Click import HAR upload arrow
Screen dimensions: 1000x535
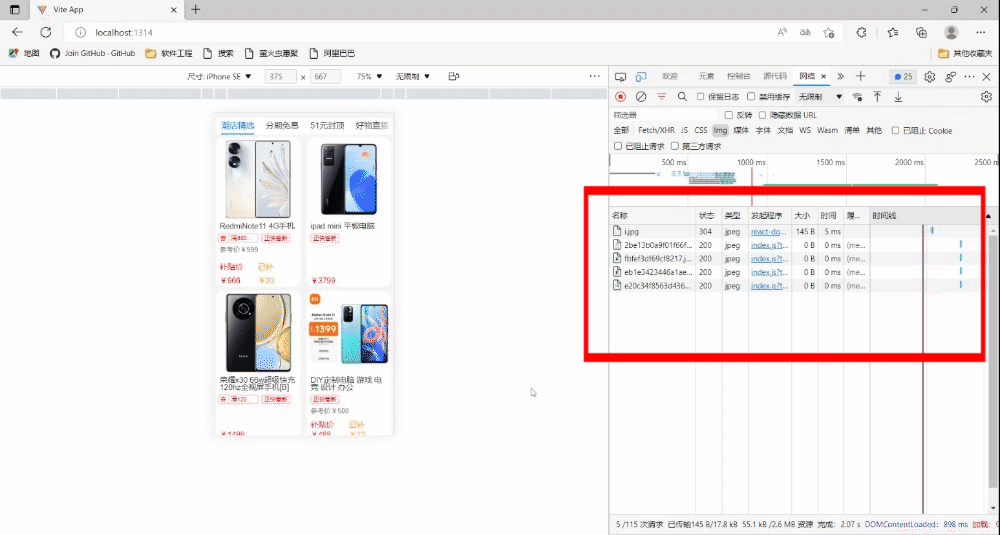point(878,97)
